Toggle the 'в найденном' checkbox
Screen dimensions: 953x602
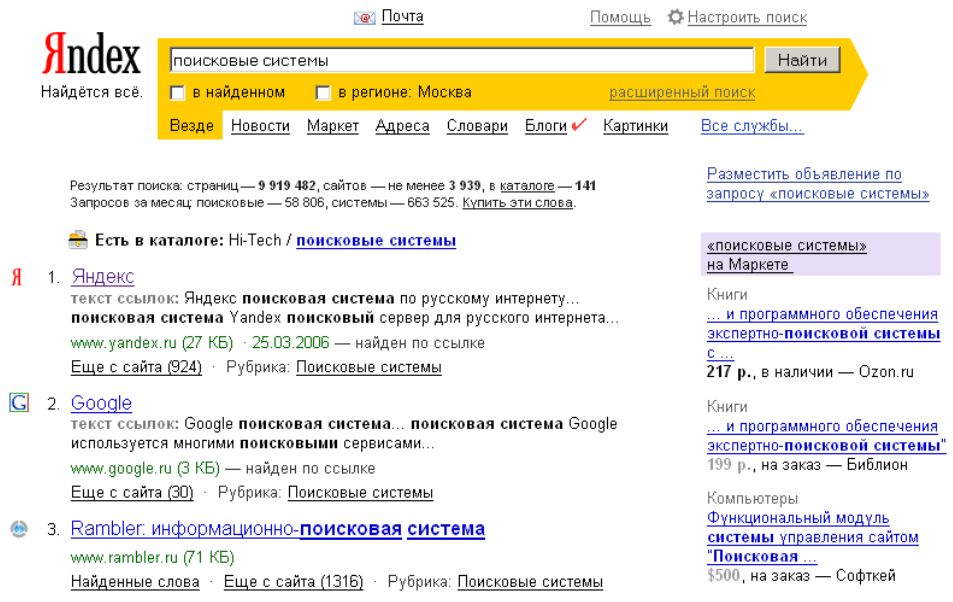point(177,92)
